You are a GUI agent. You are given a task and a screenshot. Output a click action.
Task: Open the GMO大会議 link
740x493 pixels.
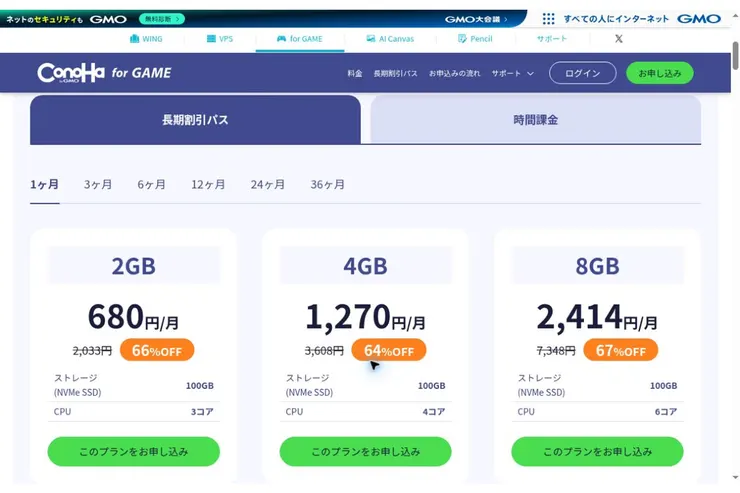coord(476,19)
